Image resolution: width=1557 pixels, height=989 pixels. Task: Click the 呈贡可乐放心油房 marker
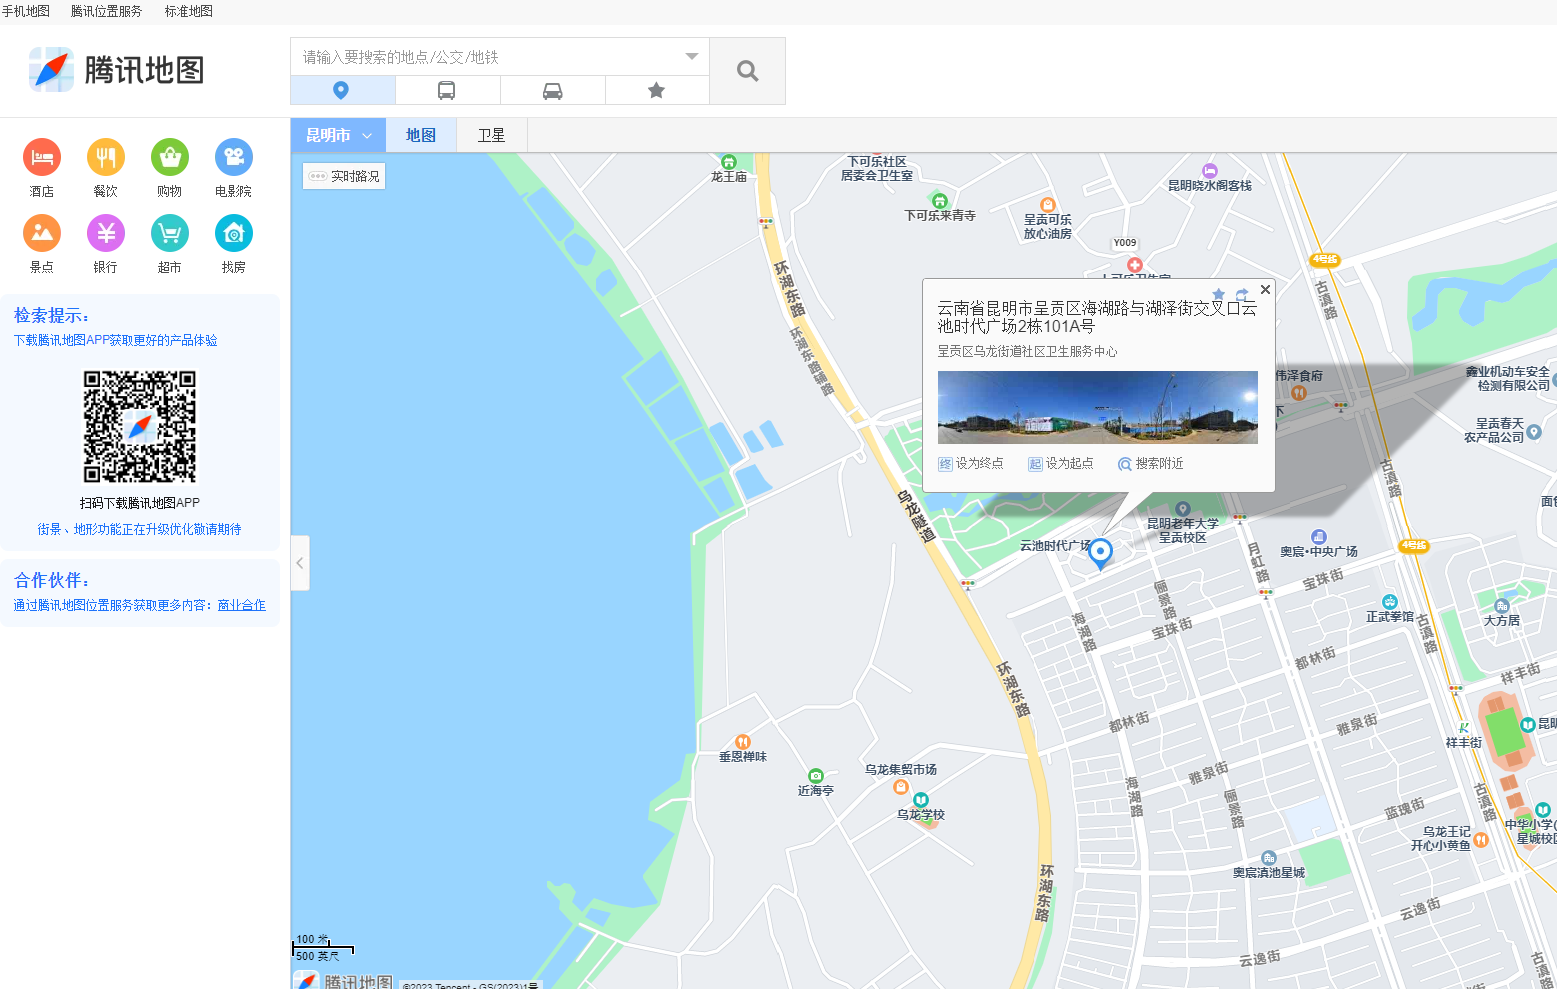[x=1048, y=205]
